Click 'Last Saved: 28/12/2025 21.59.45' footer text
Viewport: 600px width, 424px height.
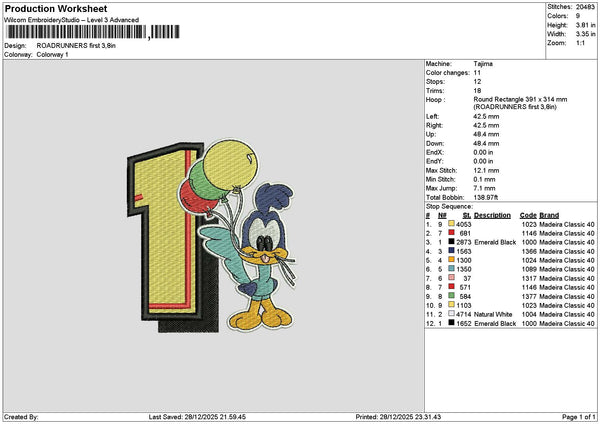(197, 417)
